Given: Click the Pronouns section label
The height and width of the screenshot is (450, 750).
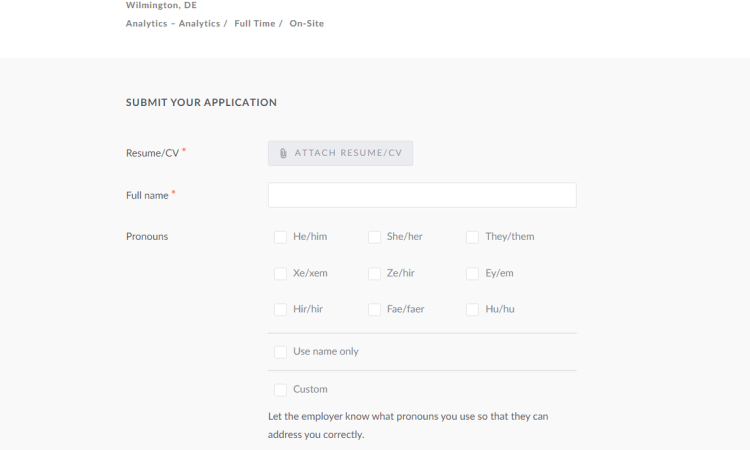Looking at the screenshot, I should pos(147,236).
